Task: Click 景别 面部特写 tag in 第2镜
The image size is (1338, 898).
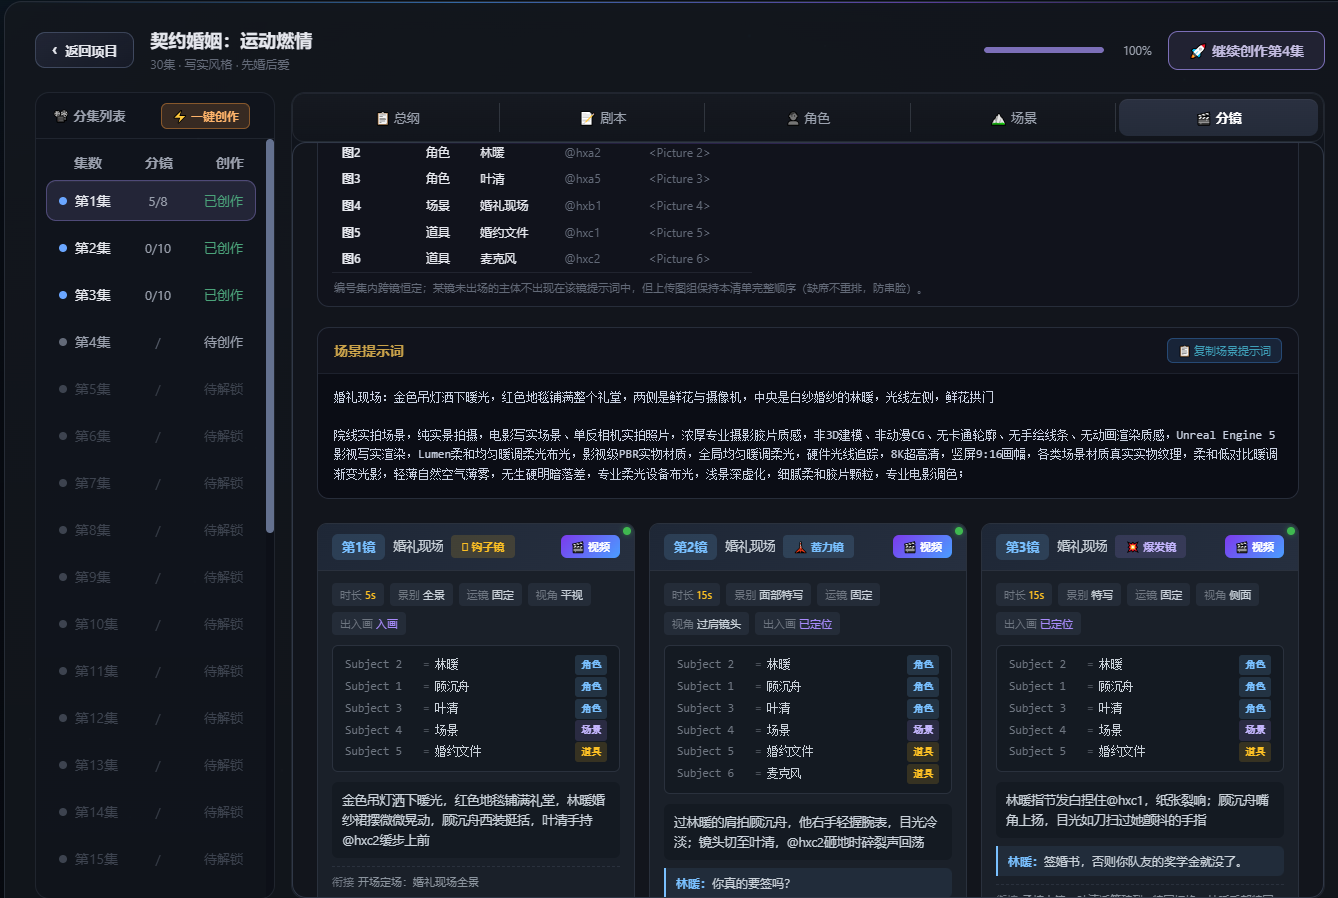Action: pyautogui.click(x=768, y=595)
